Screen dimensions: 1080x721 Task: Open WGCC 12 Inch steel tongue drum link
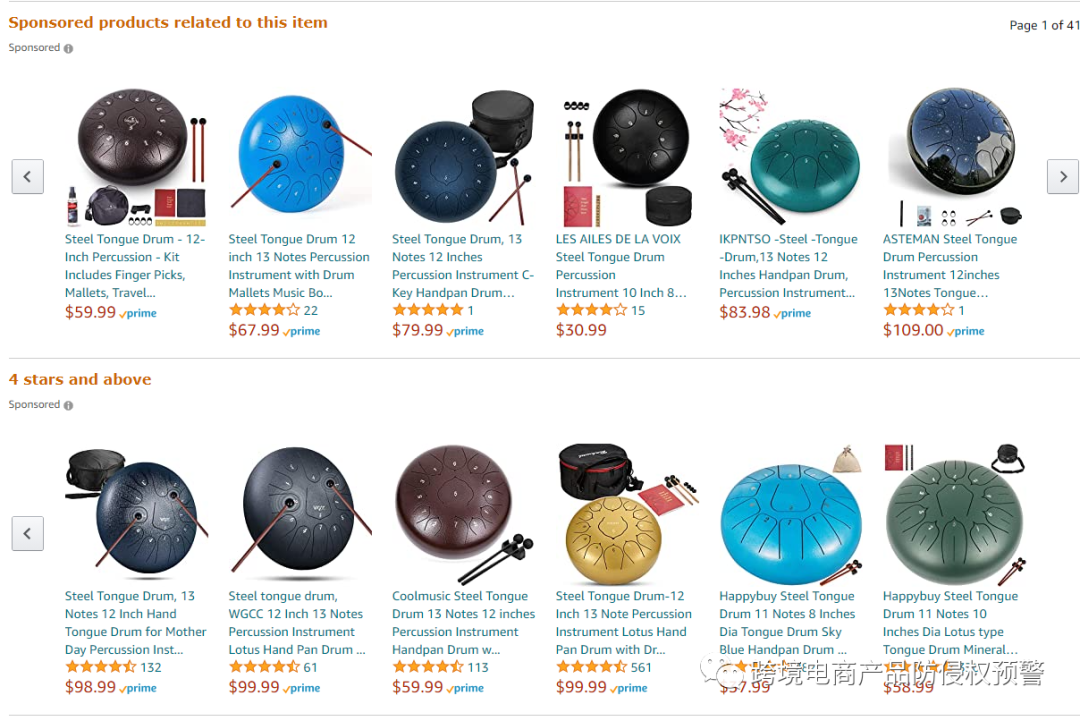tap(297, 623)
